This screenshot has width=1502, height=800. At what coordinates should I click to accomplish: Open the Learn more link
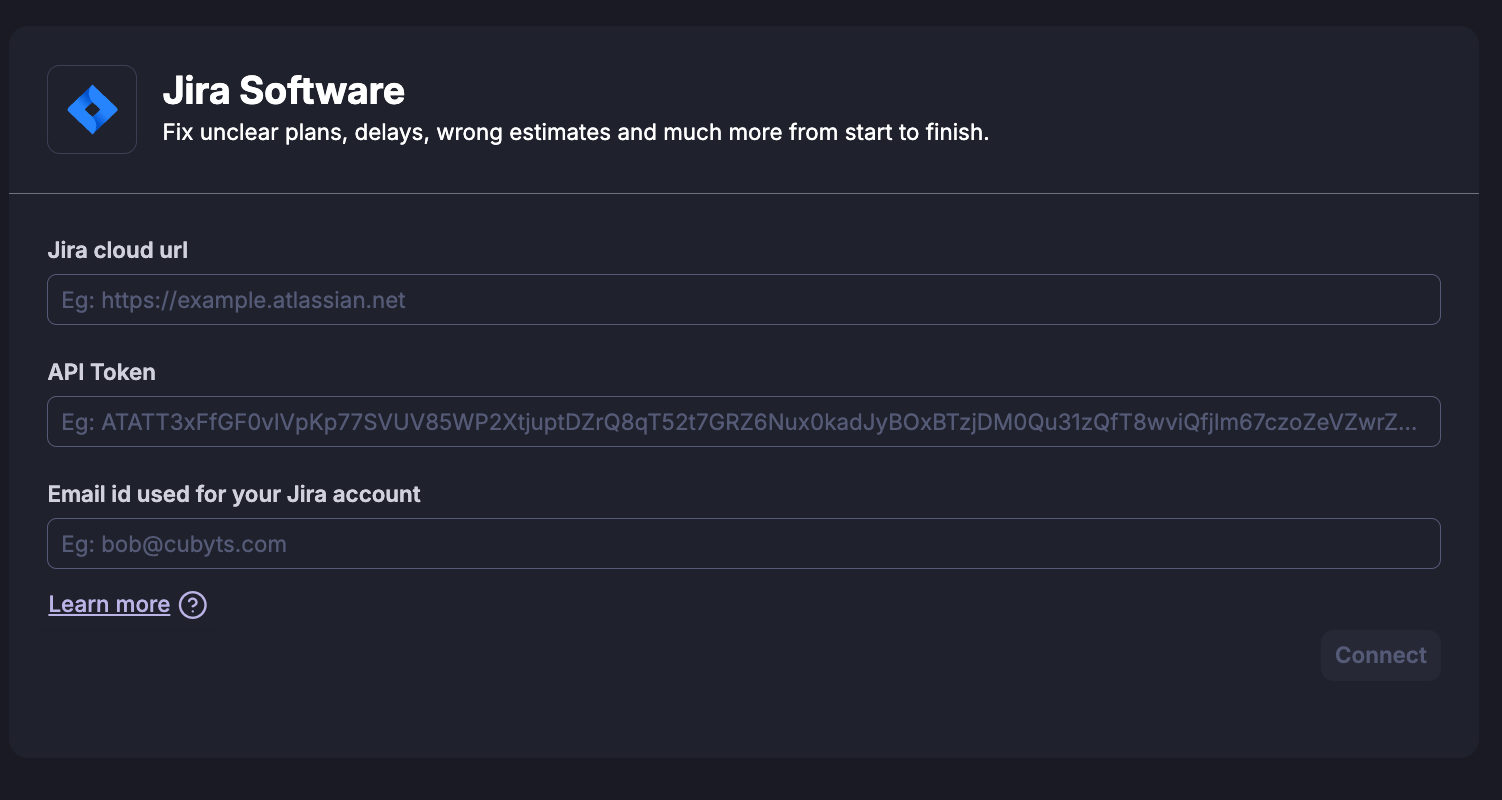tap(109, 605)
